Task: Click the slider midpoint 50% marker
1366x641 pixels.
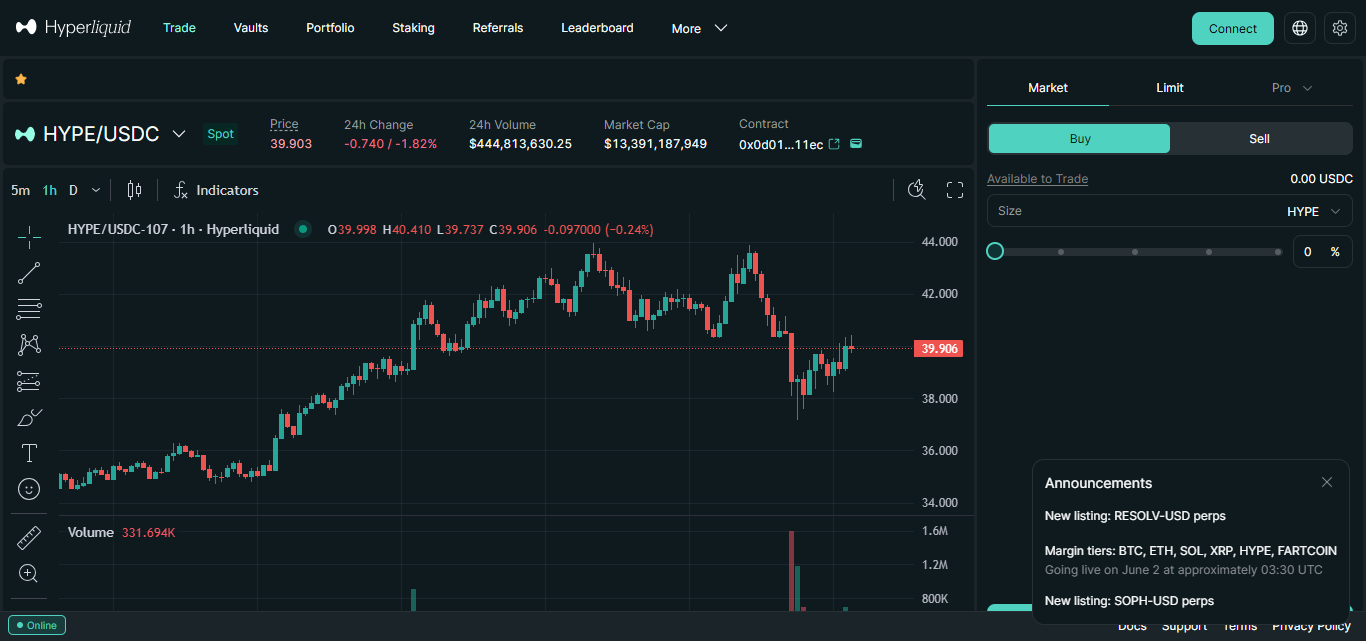Action: point(1135,252)
